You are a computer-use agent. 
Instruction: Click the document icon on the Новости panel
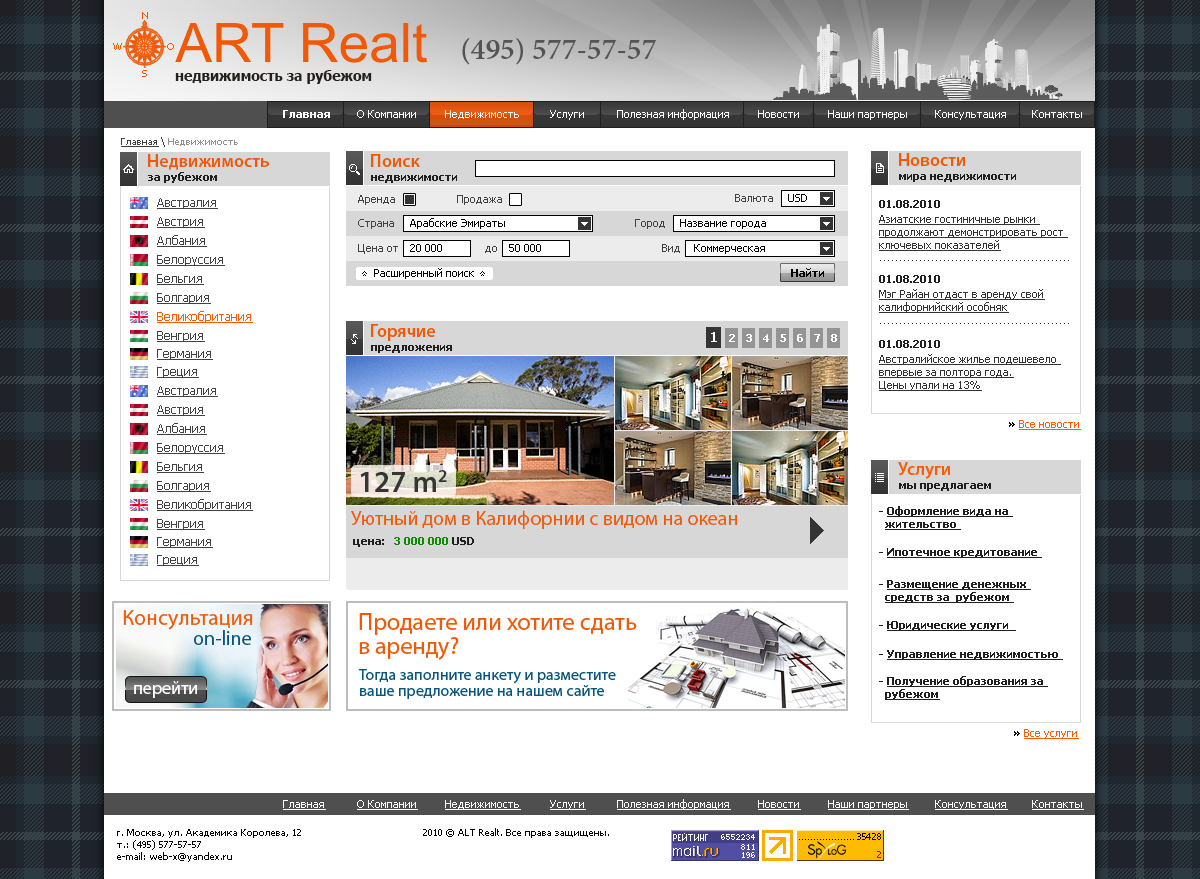[879, 168]
